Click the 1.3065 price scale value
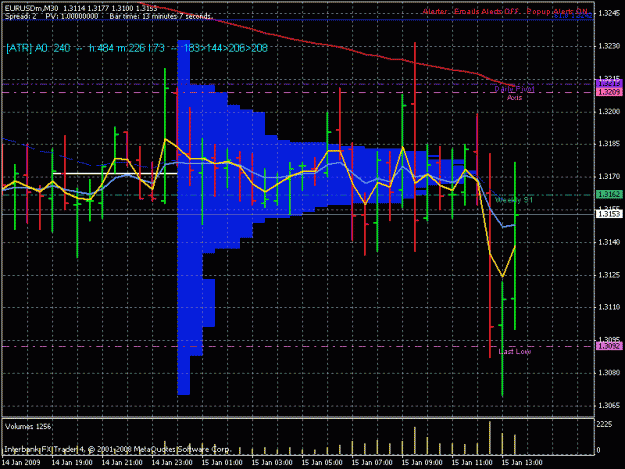This screenshot has height=469, width=625. click(x=609, y=405)
